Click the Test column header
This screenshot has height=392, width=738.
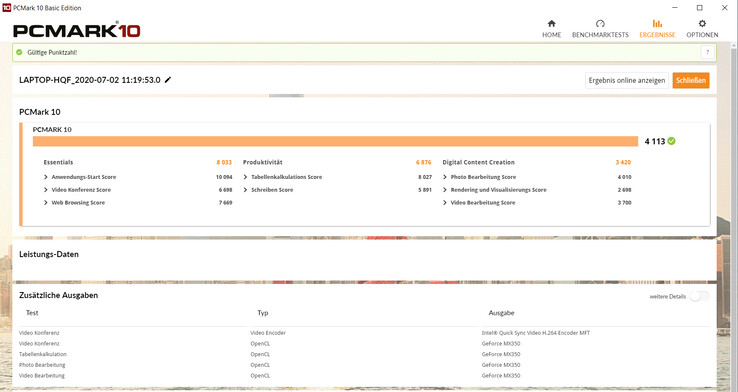pos(32,312)
